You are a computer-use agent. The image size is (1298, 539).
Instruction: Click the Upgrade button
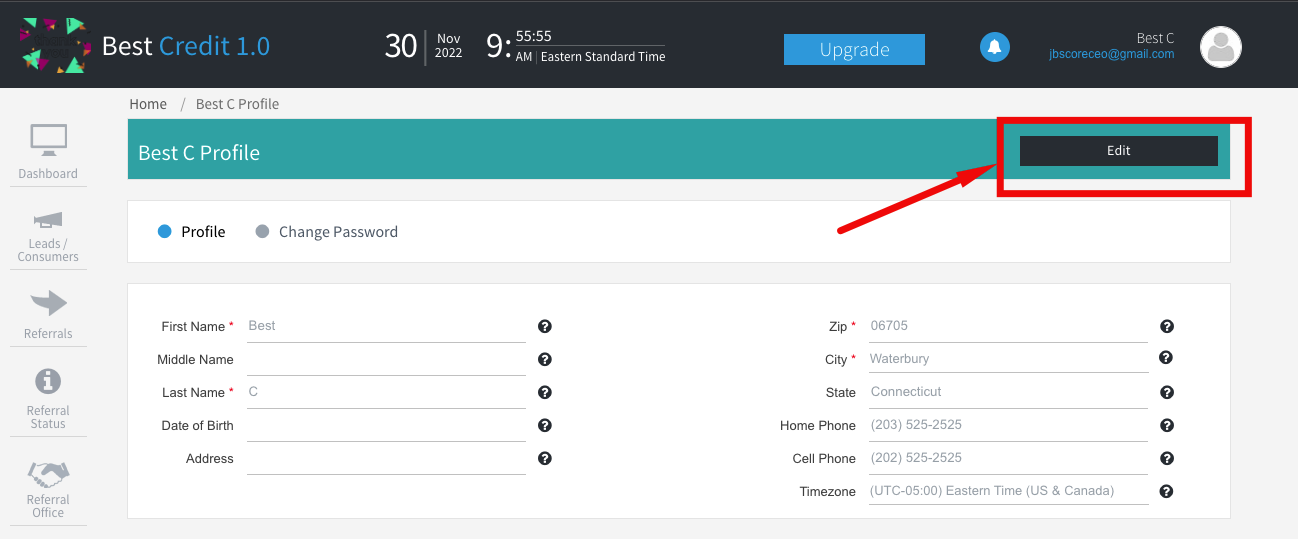click(x=854, y=49)
